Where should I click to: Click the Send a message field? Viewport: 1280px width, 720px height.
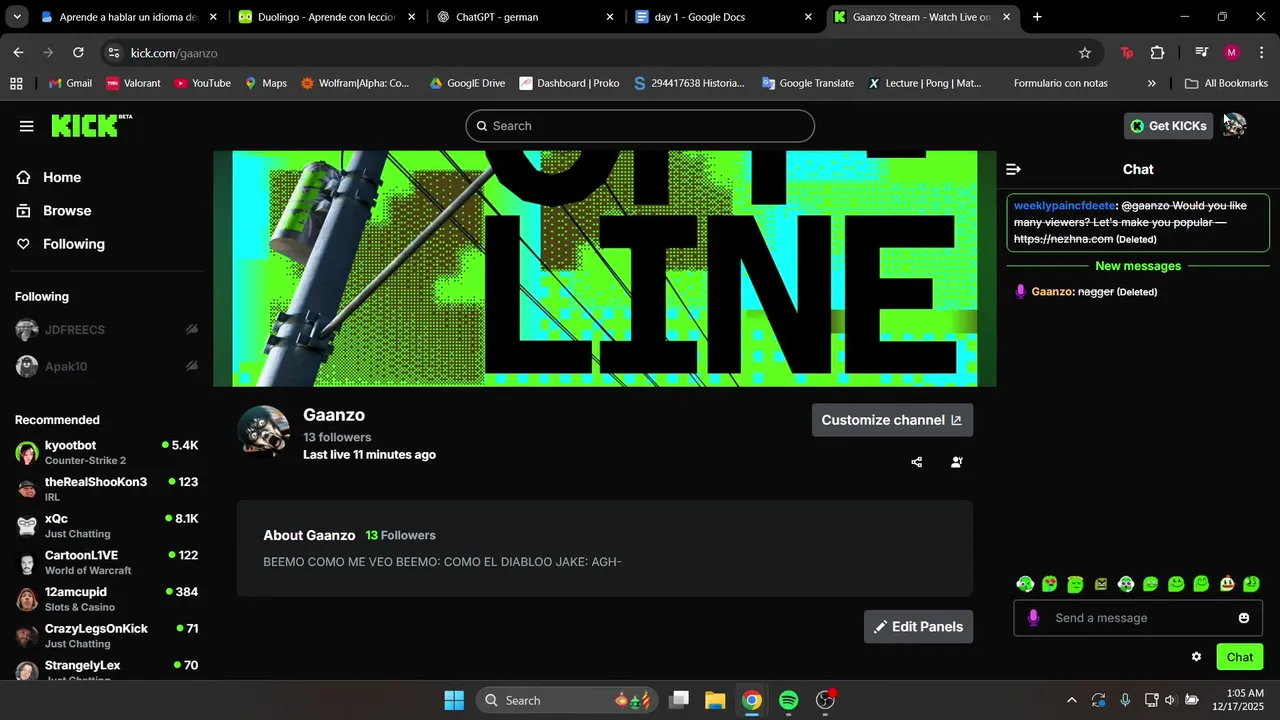click(x=1138, y=618)
